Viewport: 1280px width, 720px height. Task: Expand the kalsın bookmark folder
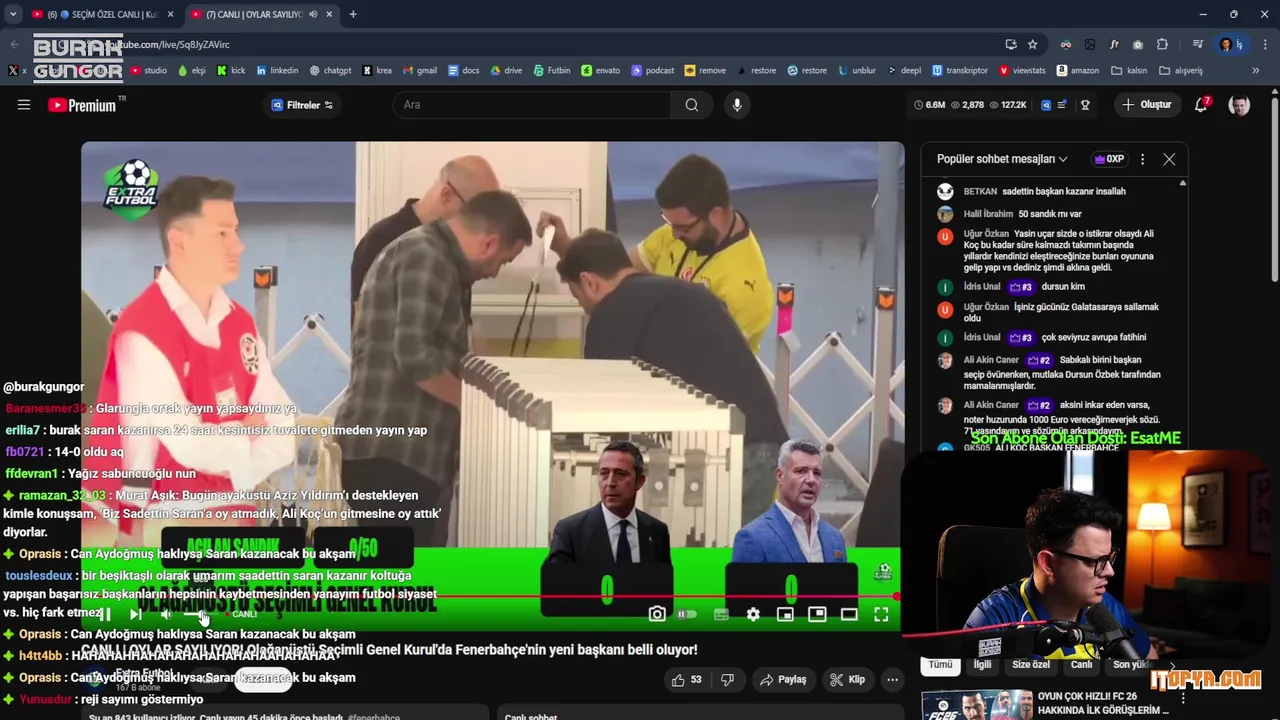(1128, 70)
